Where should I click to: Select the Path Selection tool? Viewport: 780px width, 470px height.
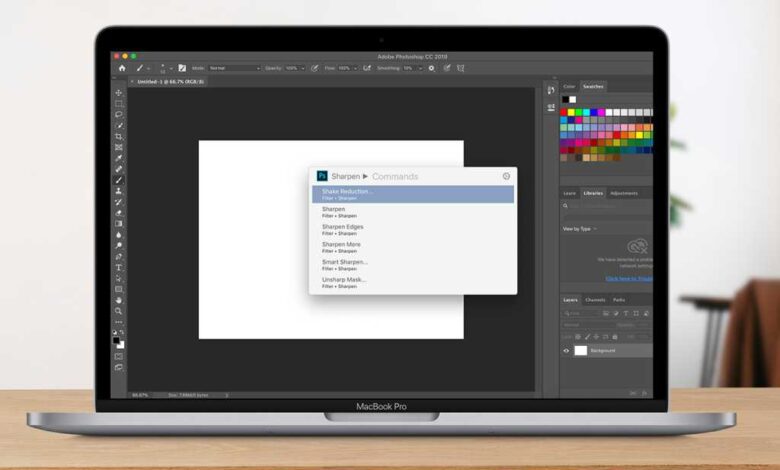[118, 279]
